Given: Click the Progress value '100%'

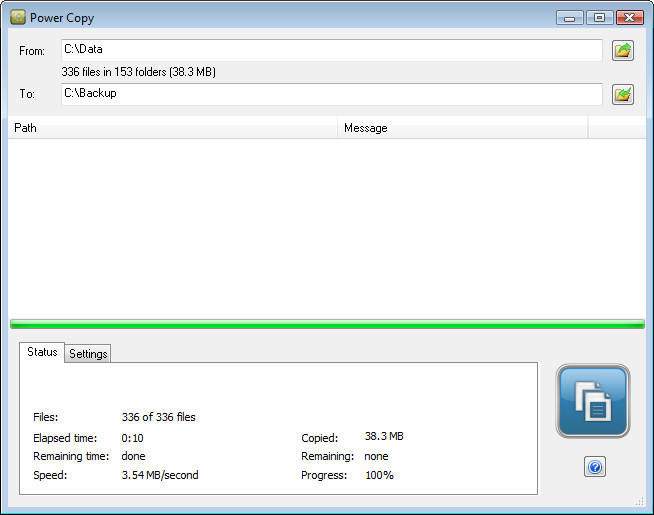Looking at the screenshot, I should (x=379, y=475).
